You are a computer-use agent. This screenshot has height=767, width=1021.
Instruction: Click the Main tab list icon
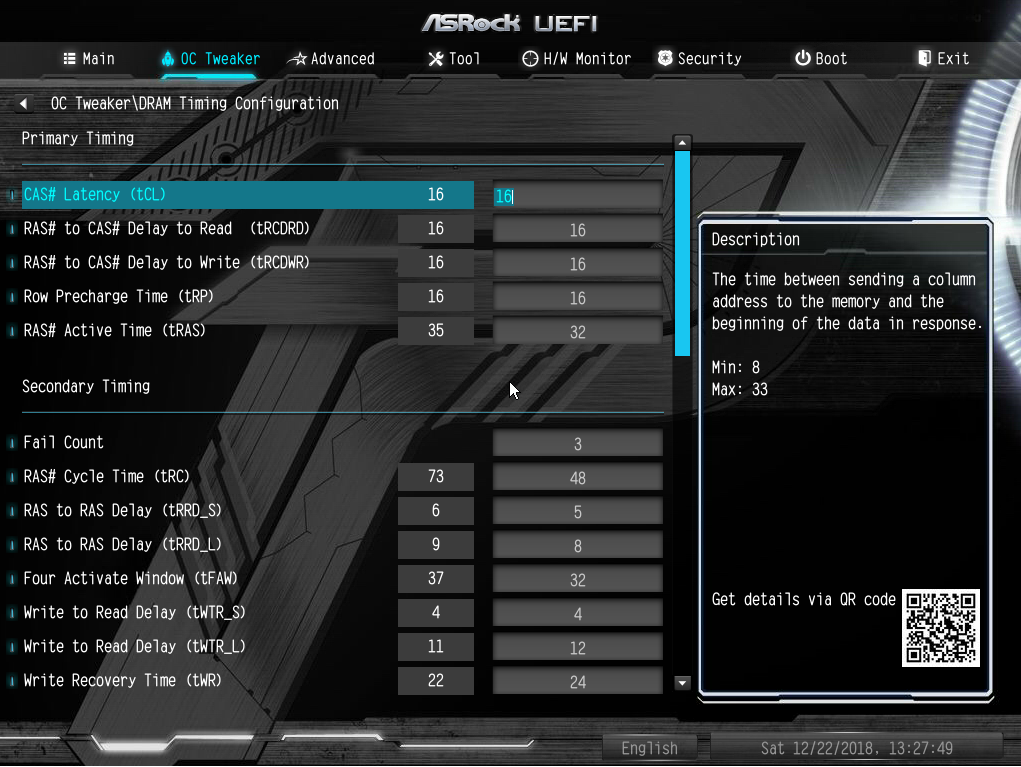point(70,59)
